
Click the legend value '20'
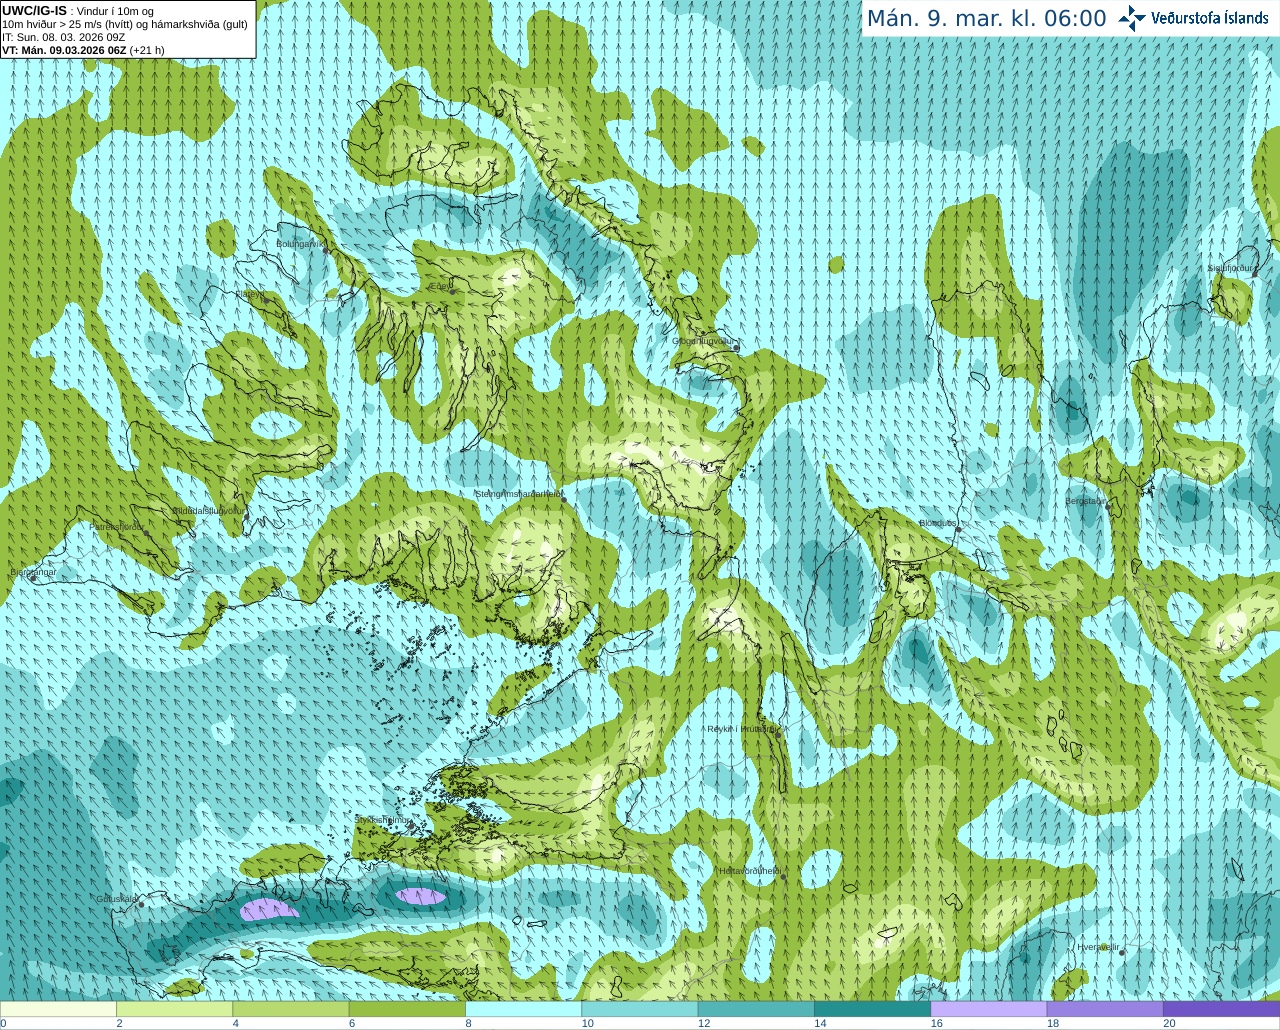[x=1169, y=1023]
